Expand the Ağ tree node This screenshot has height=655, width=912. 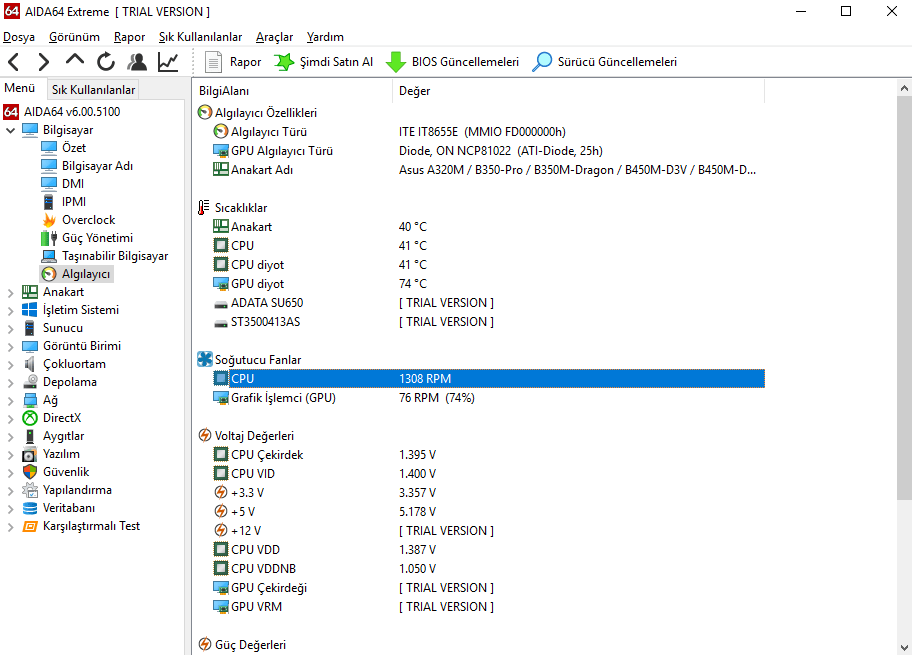[x=10, y=401]
